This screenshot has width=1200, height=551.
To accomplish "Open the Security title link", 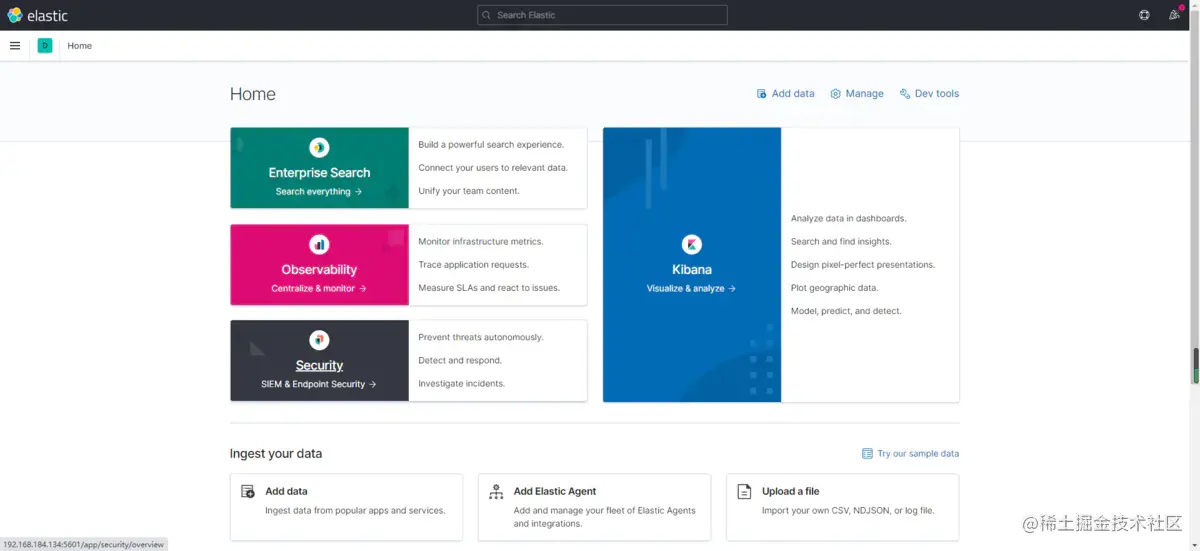I will [319, 366].
